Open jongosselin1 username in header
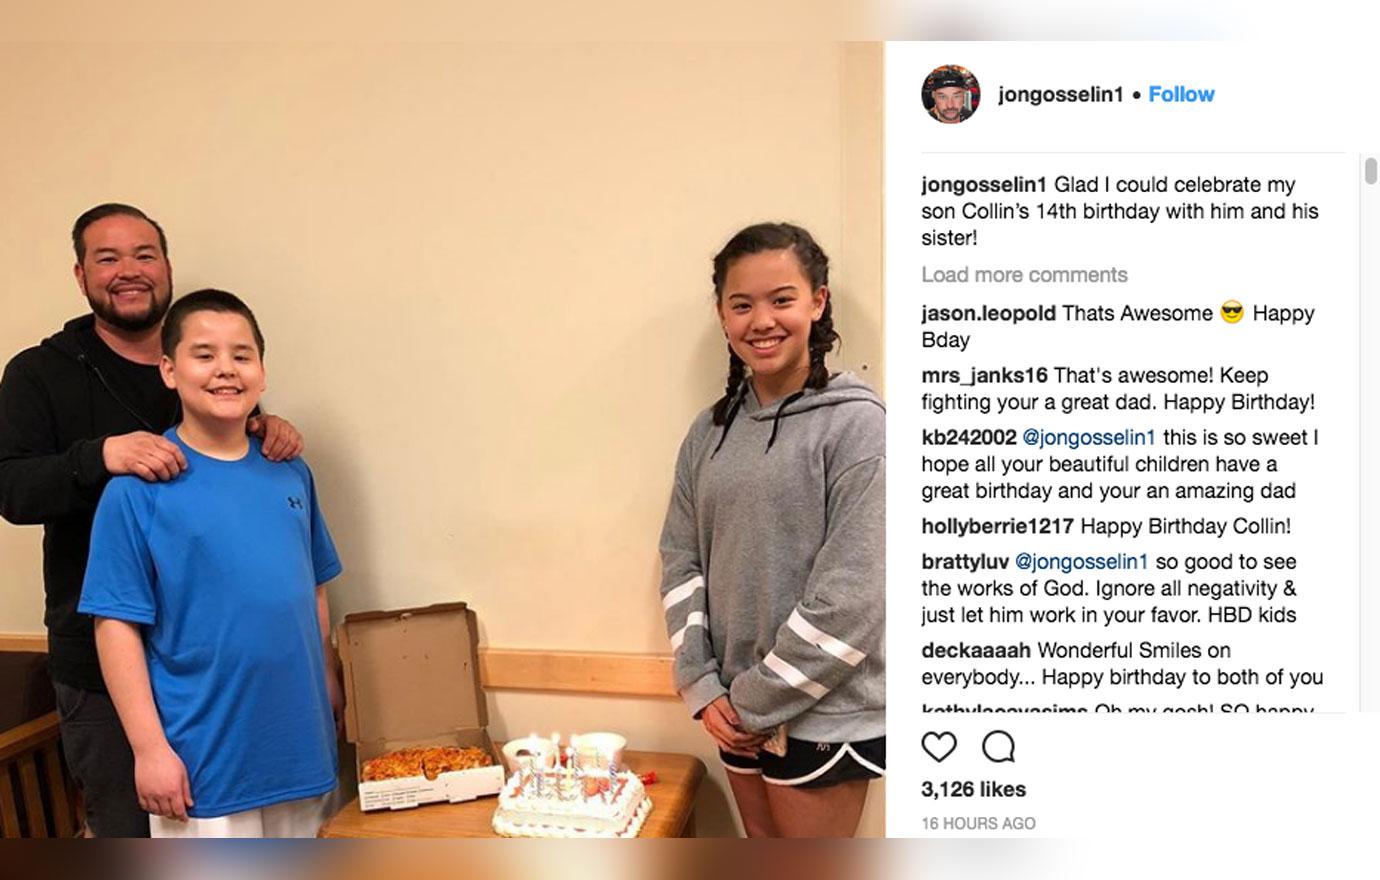This screenshot has width=1380, height=880. click(x=1060, y=94)
